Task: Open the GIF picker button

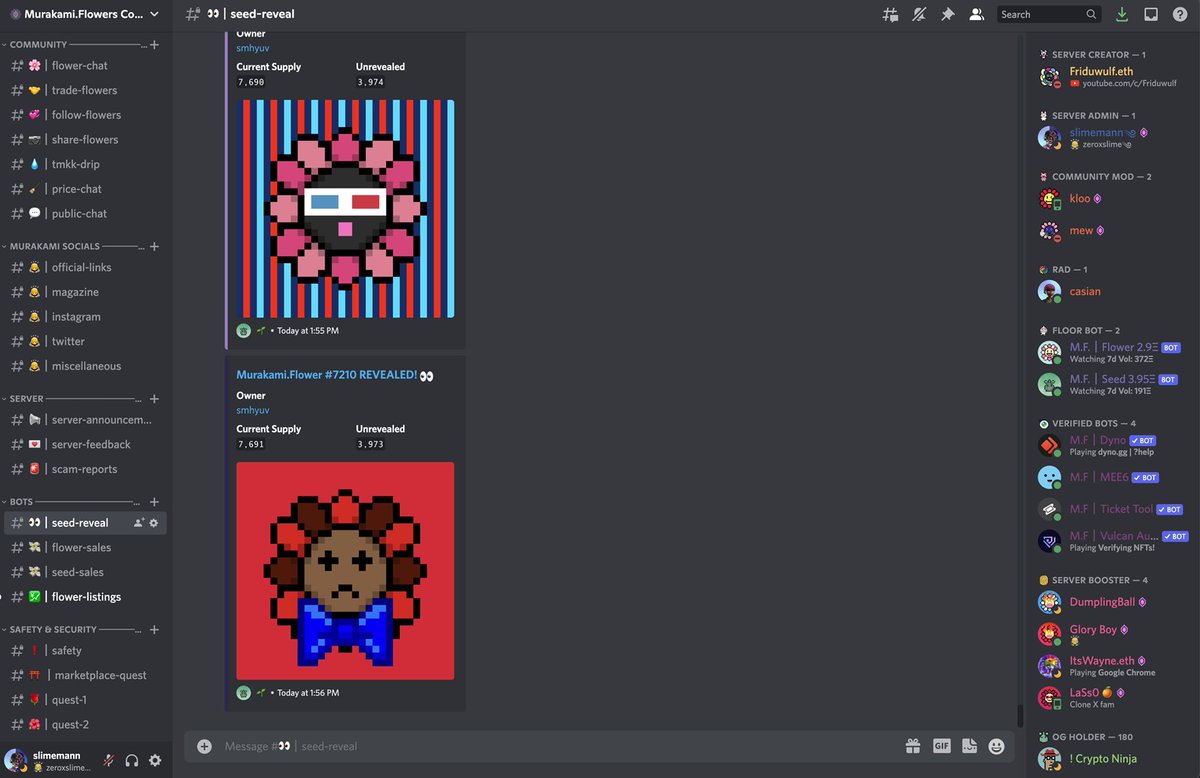Action: (x=941, y=746)
